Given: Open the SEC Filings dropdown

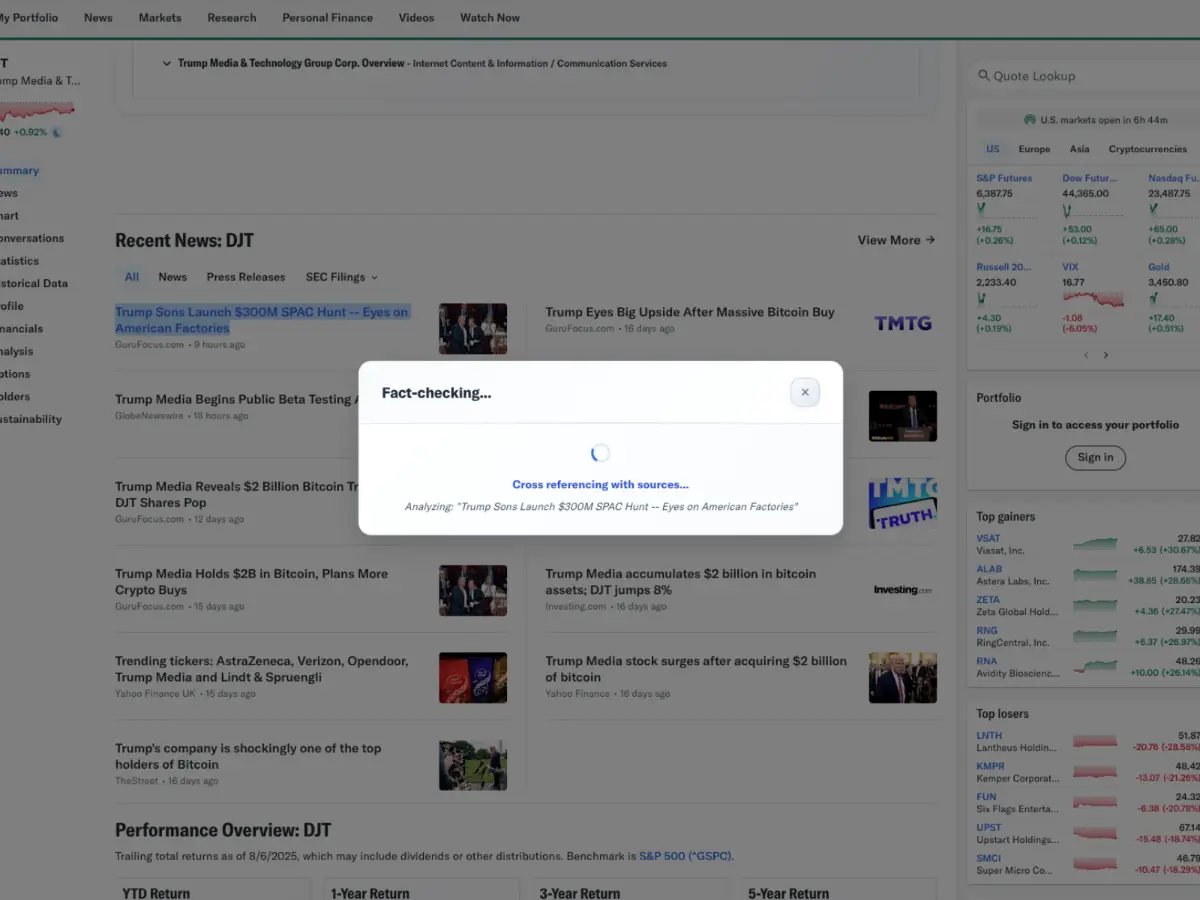Looking at the screenshot, I should point(341,277).
